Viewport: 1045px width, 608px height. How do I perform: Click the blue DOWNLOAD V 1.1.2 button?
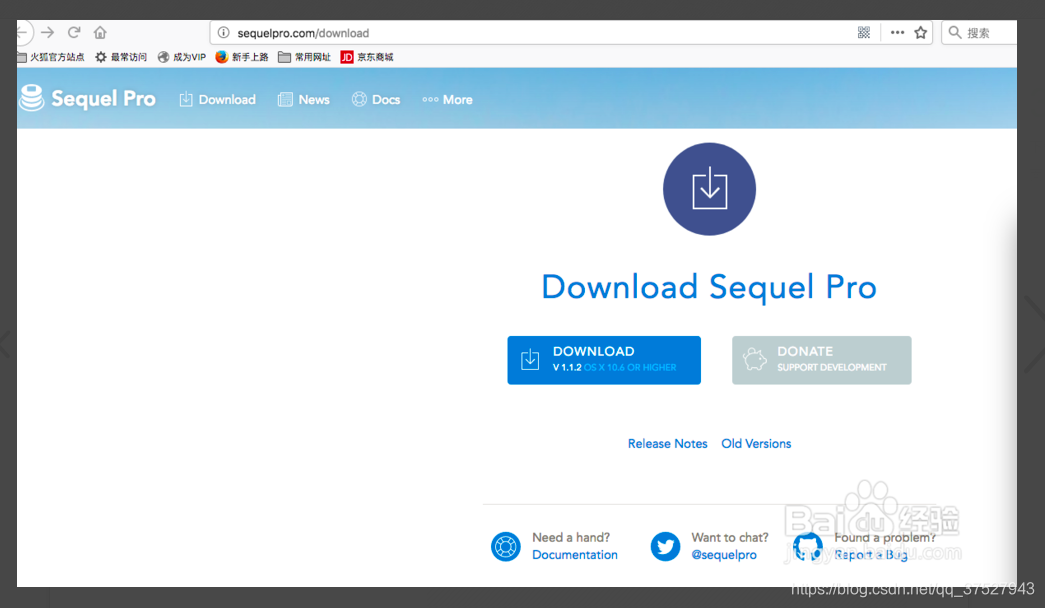(x=604, y=360)
